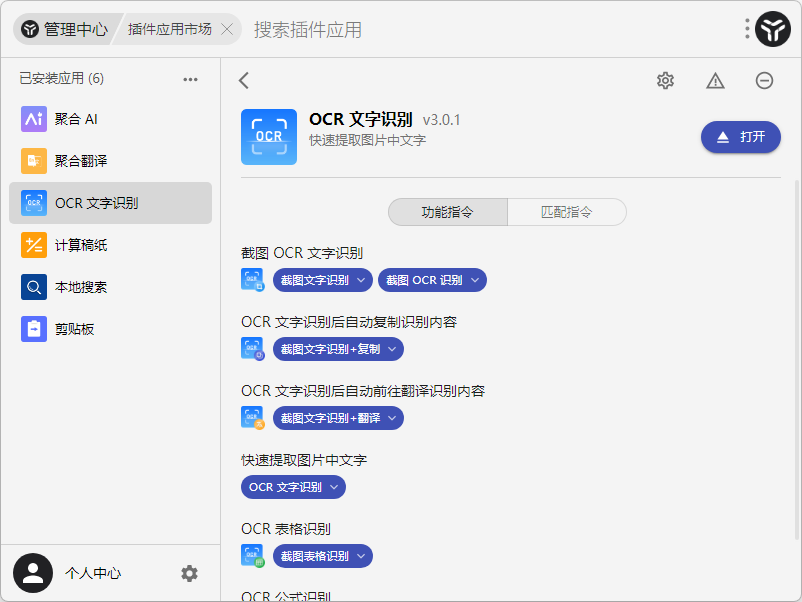The height and width of the screenshot is (602, 802).
Task: Click the 已安装应用 (6) header
Action: pos(61,79)
